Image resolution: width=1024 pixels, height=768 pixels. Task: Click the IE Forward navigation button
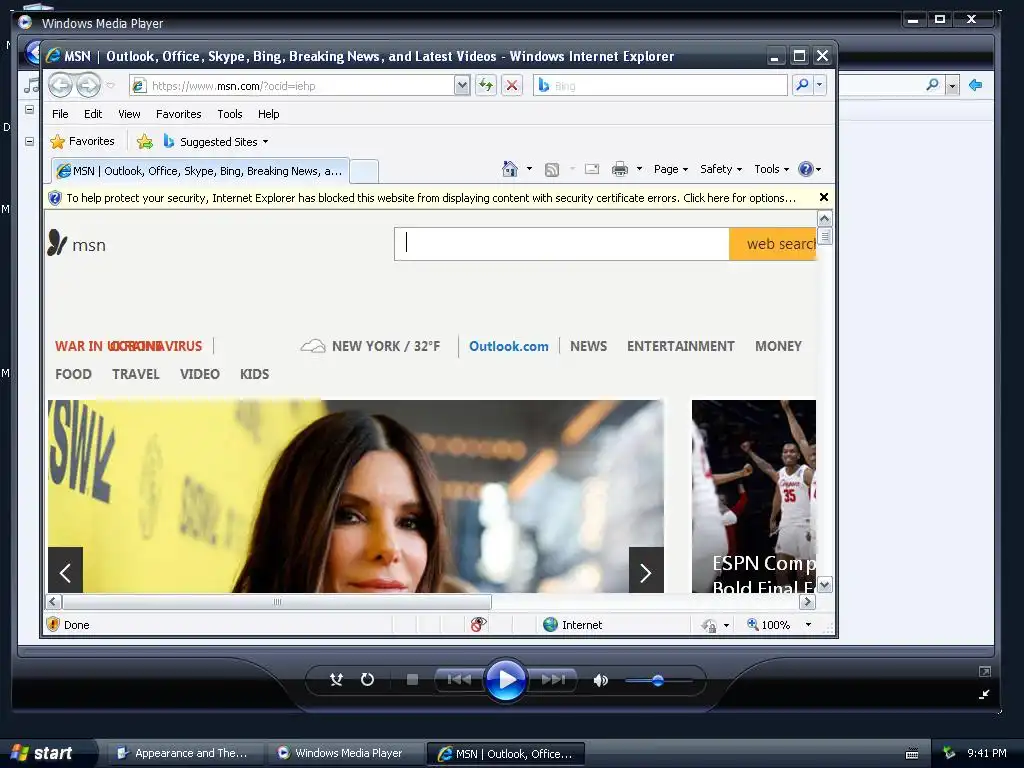(x=88, y=85)
